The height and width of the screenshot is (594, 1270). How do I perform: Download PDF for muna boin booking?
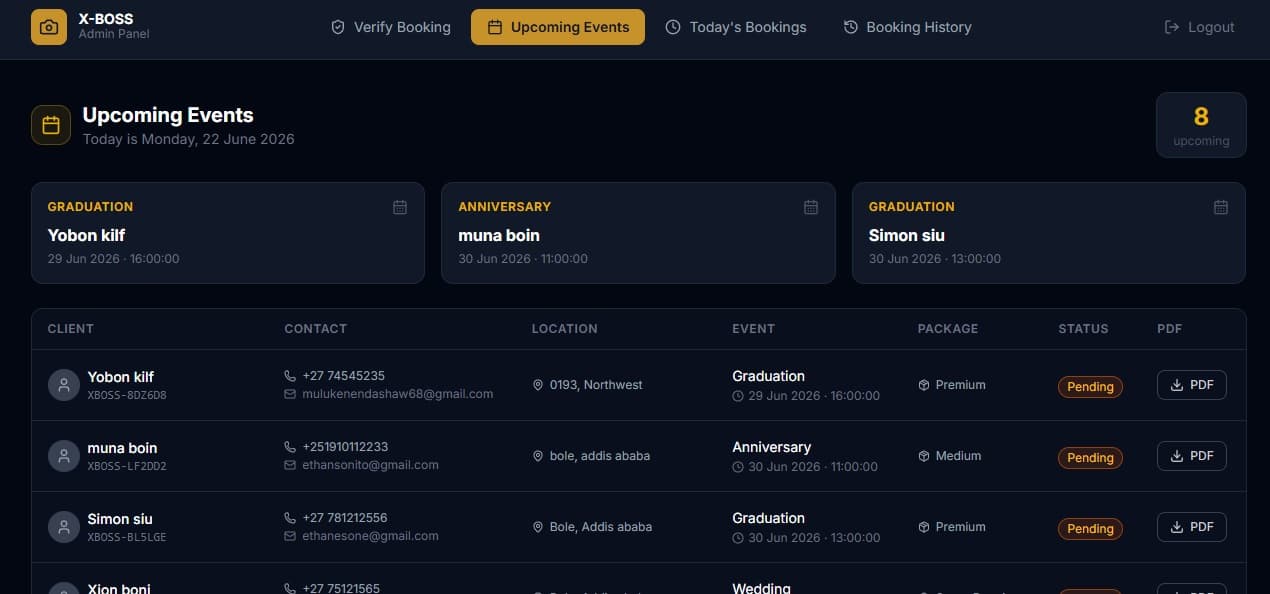[x=1192, y=456]
